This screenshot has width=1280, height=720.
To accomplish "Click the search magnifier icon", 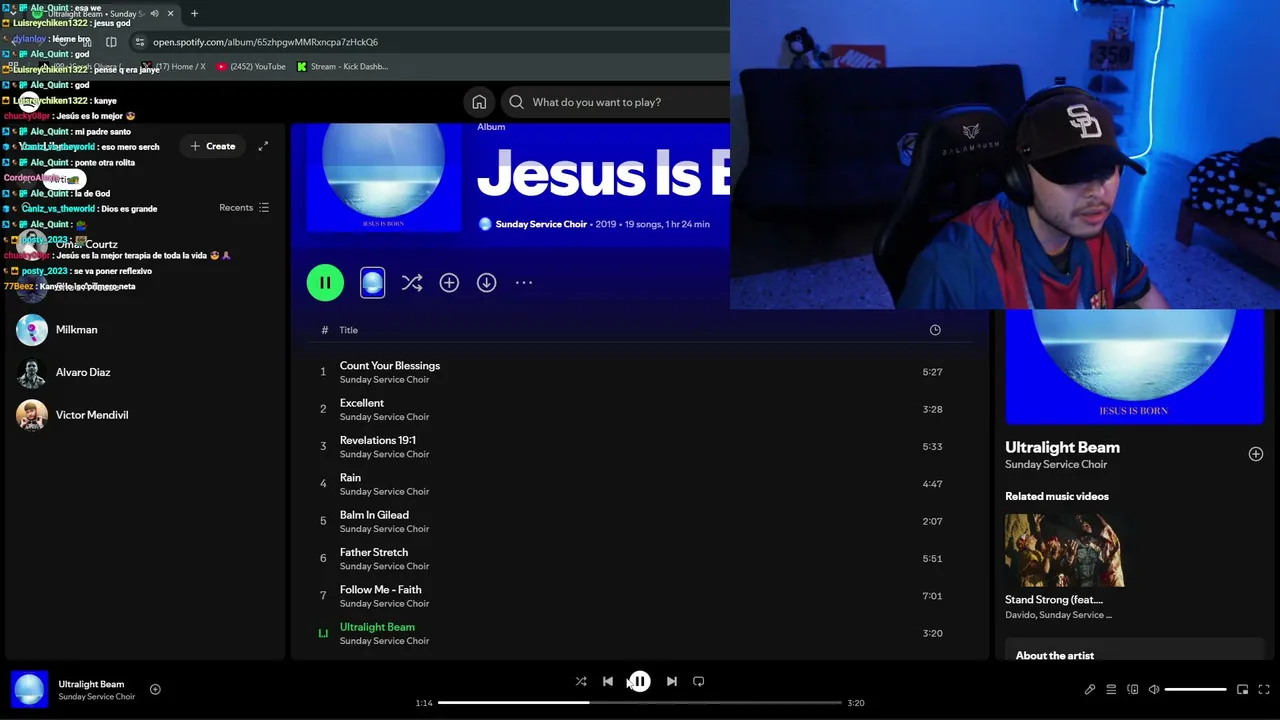I will coord(516,102).
